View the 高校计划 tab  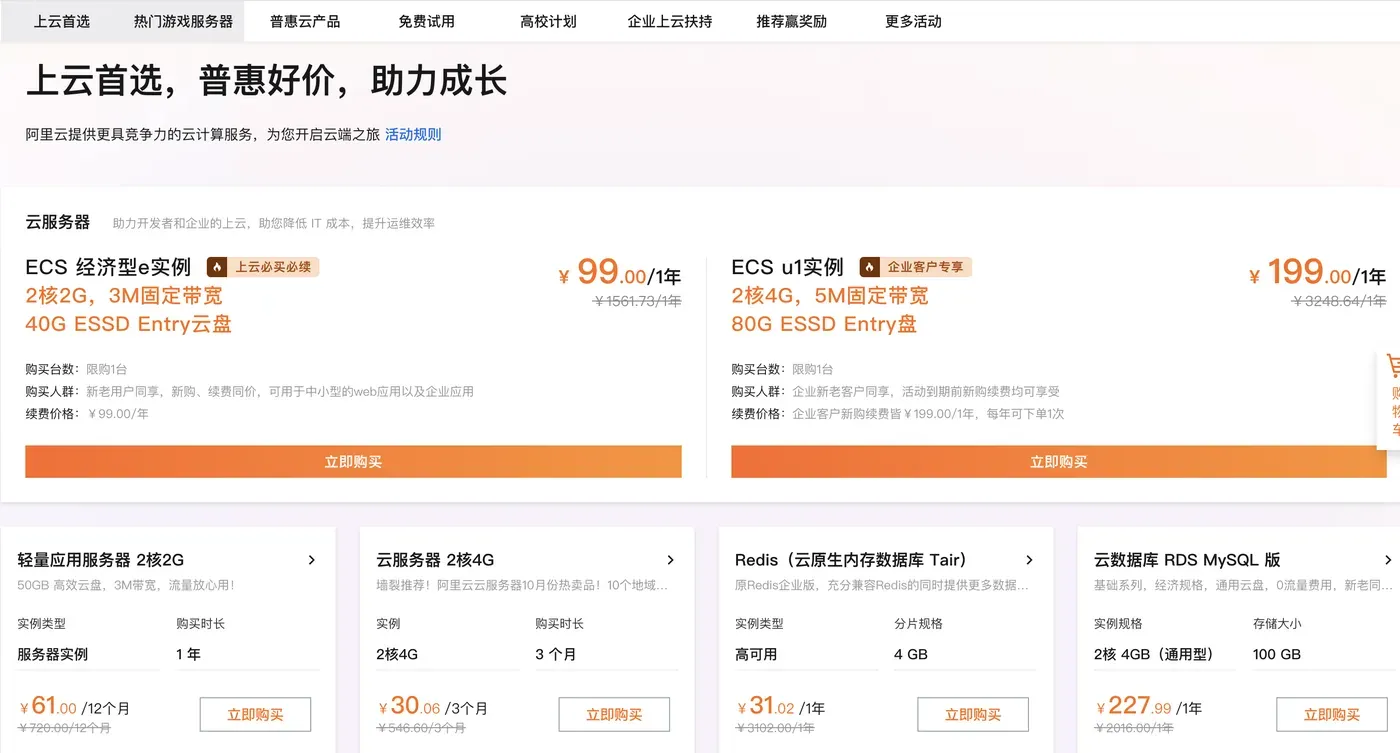(x=547, y=20)
